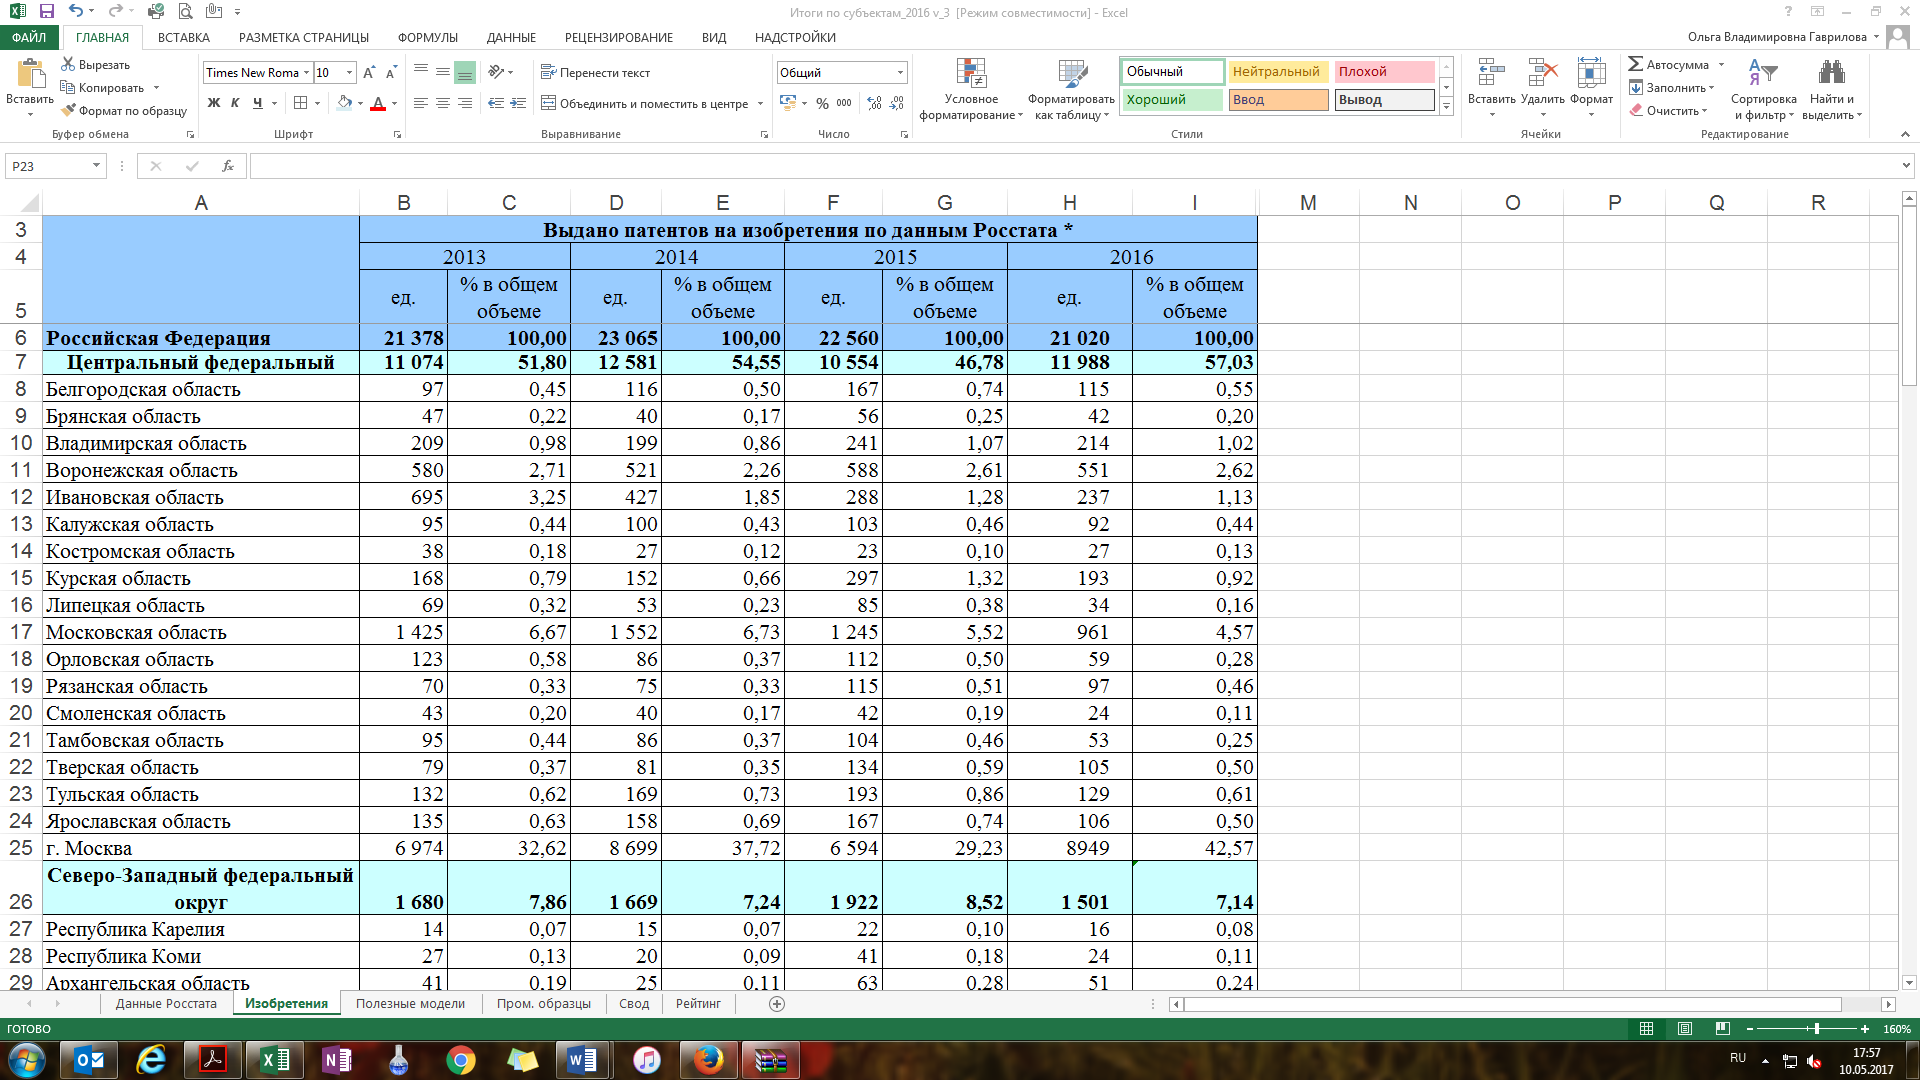The image size is (1920, 1080).
Task: Click the Percent Style icon
Action: point(822,103)
